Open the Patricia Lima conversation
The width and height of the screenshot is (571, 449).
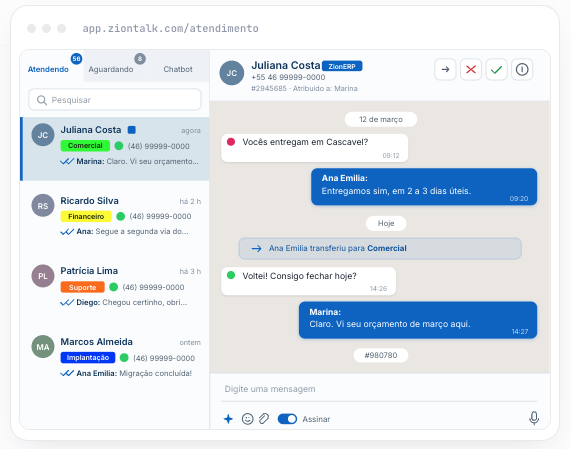pos(115,287)
